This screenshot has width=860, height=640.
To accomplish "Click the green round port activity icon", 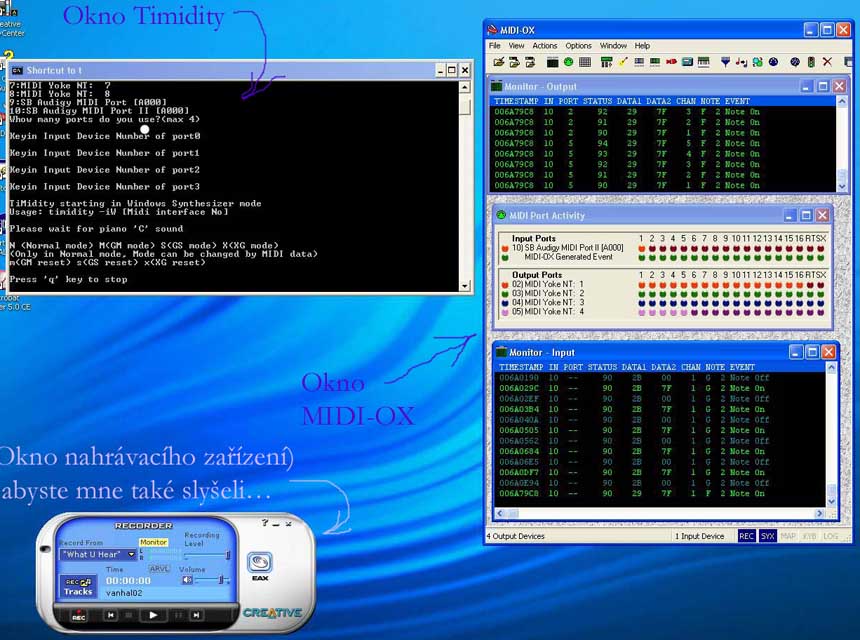I will click(x=569, y=62).
